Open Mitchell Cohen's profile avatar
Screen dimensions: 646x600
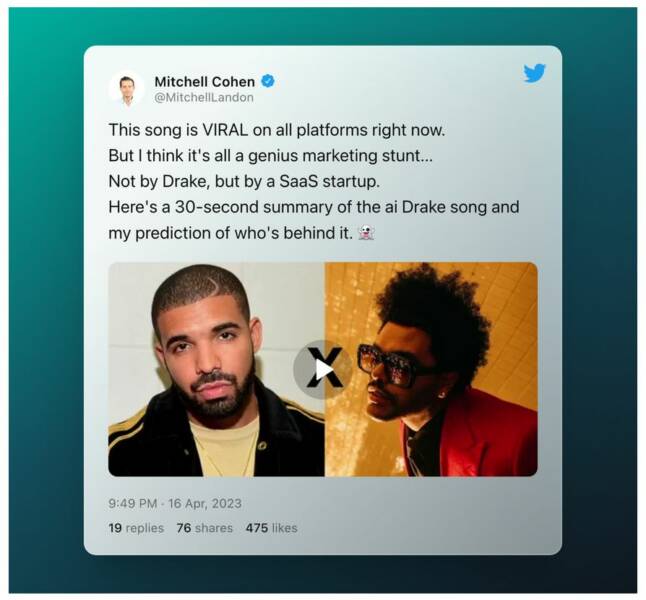(127, 90)
